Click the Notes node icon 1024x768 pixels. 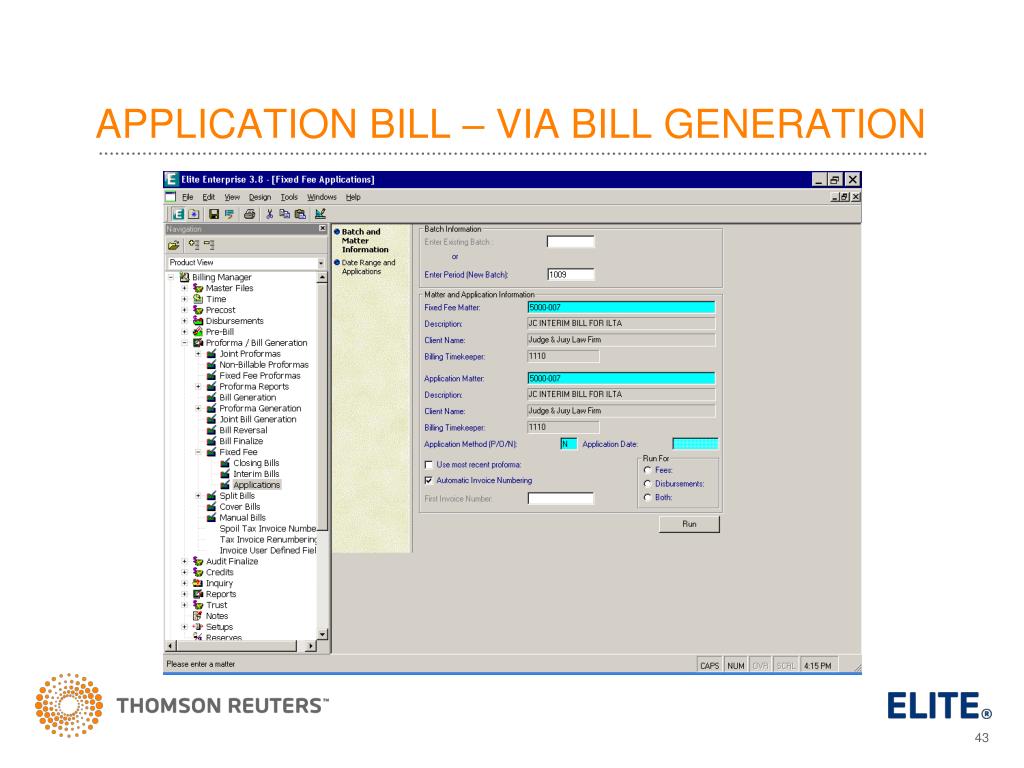[x=198, y=616]
